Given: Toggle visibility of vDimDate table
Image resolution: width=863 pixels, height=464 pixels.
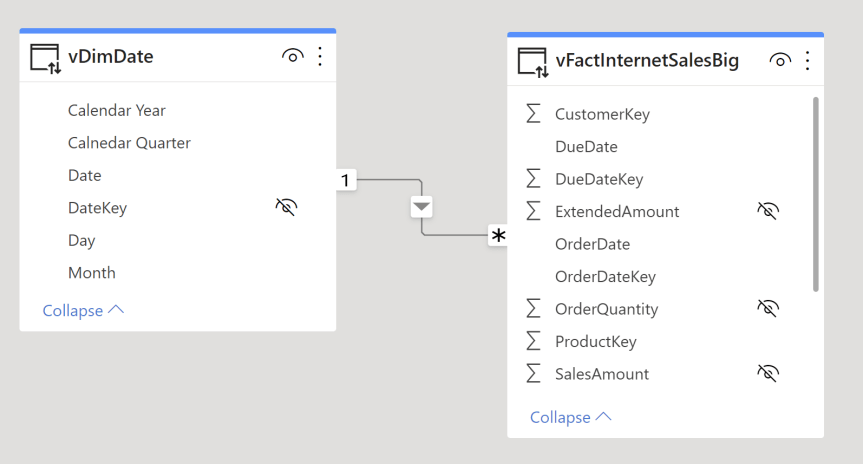Looking at the screenshot, I should point(292,57).
